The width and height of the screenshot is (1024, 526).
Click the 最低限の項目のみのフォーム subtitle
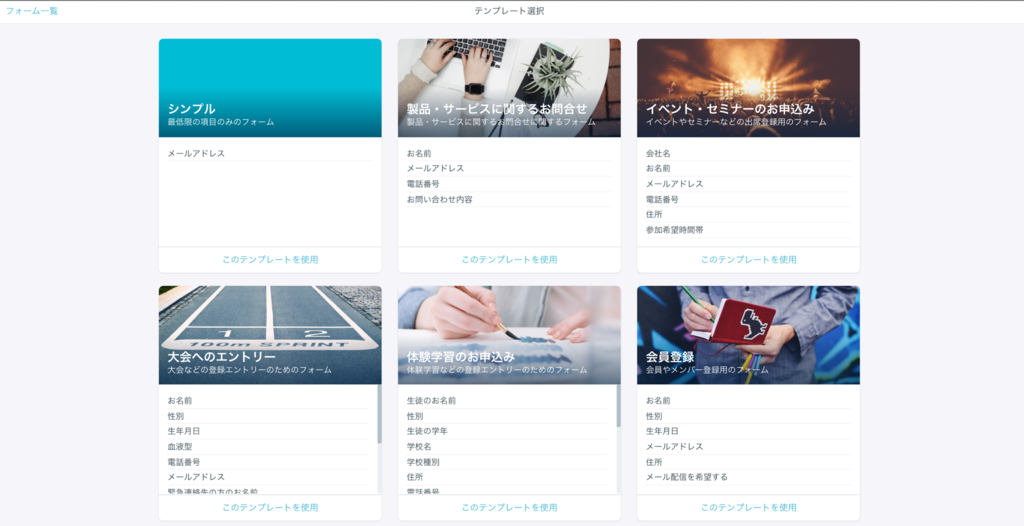click(221, 122)
